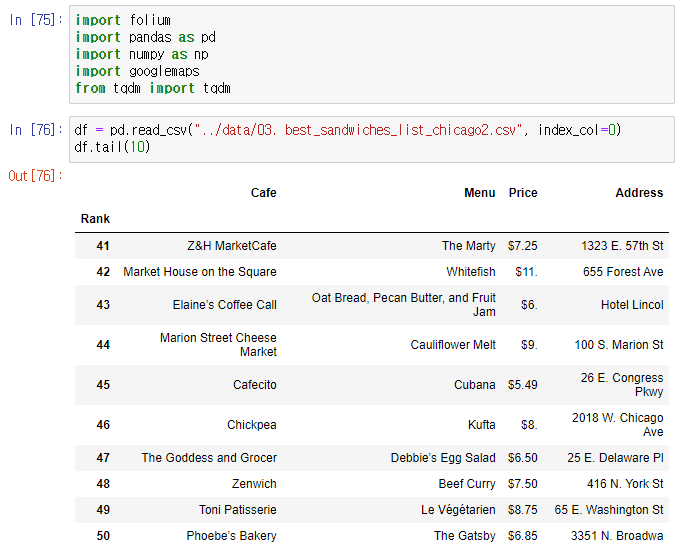This screenshot has width=679, height=552.
Task: Select the $8.75 price cell
Action: point(523,510)
